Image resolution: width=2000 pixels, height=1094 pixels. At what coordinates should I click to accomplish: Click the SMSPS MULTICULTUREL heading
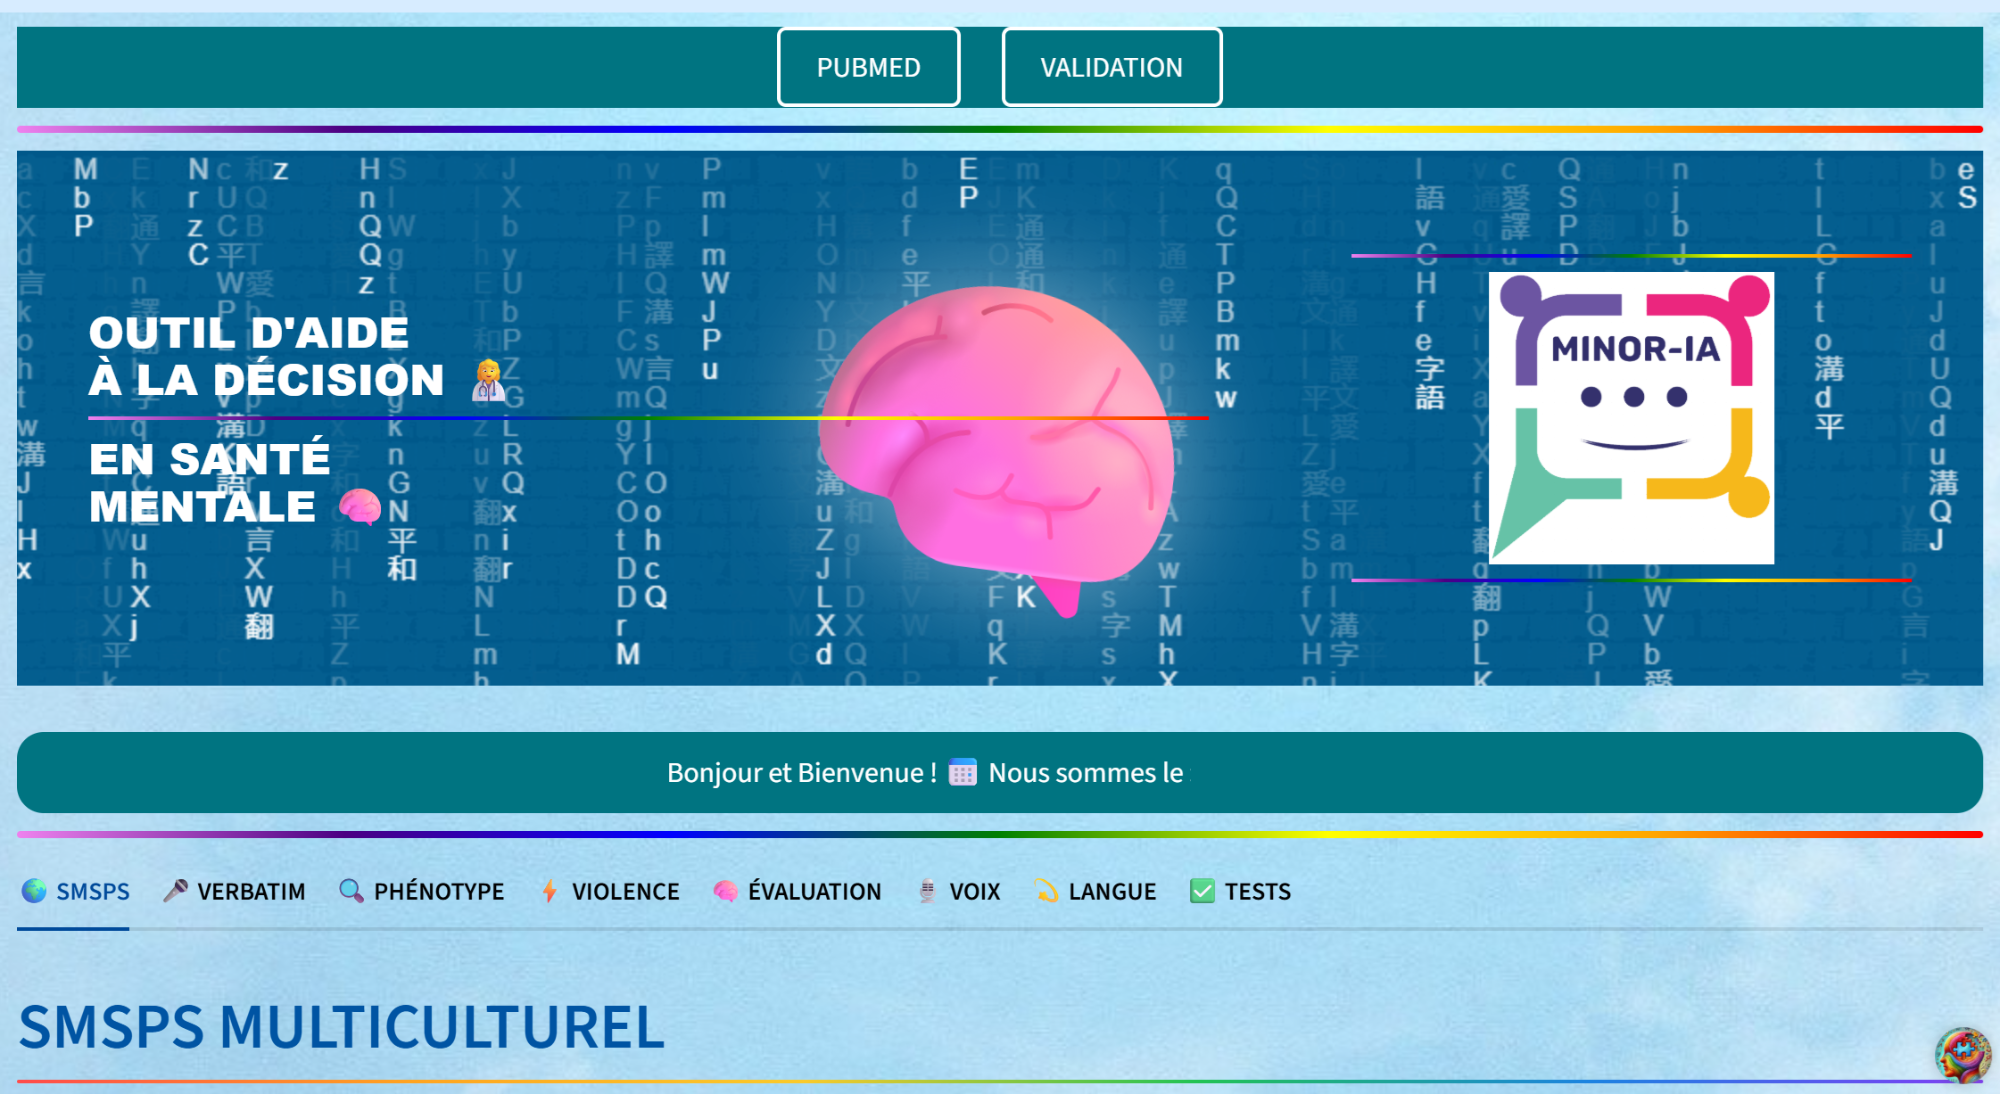(341, 1027)
